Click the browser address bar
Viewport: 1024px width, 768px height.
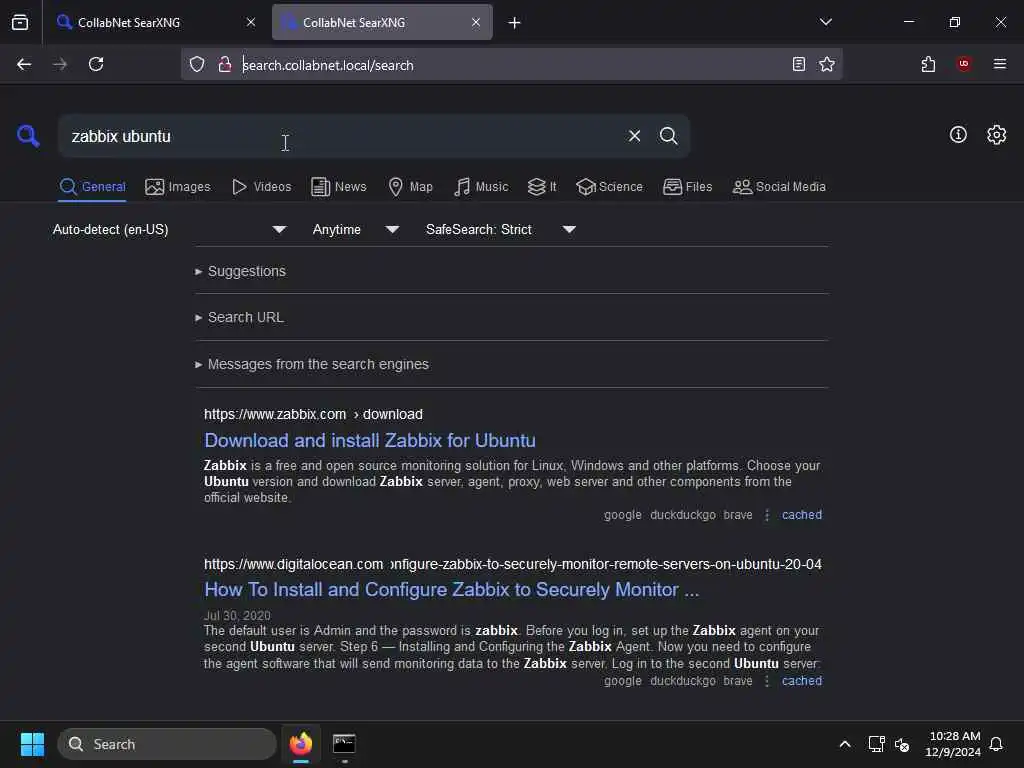coord(513,65)
